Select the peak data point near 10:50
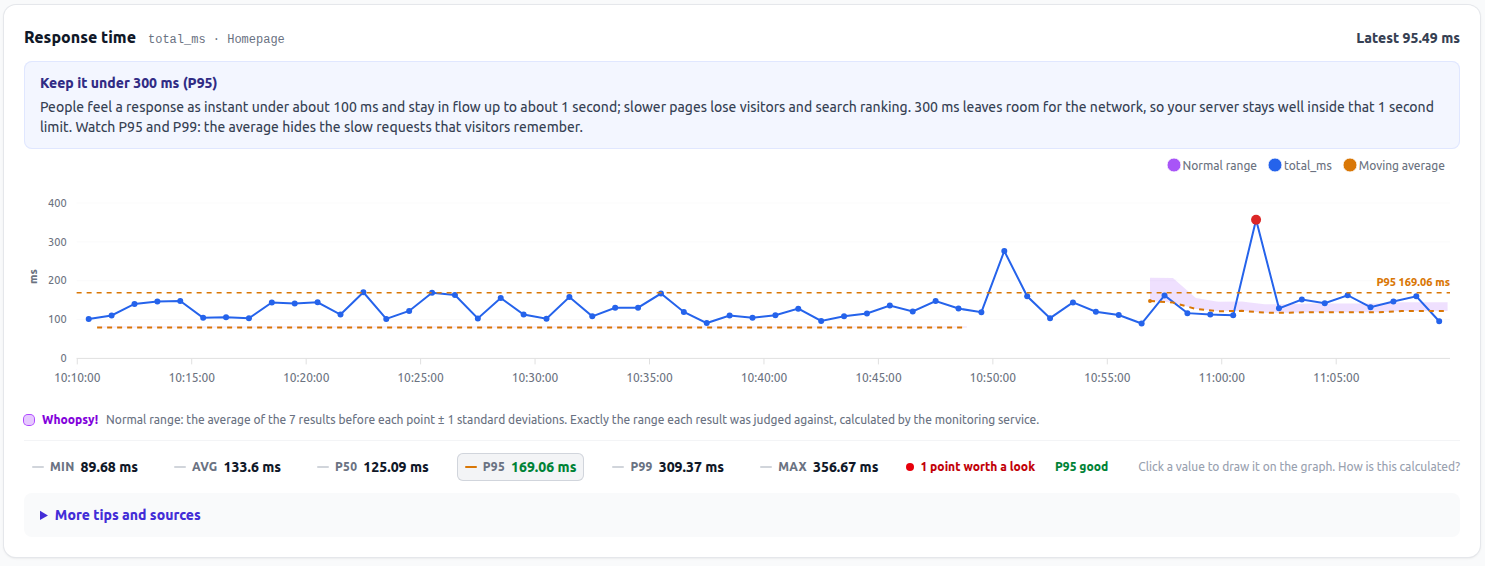 [x=1004, y=251]
